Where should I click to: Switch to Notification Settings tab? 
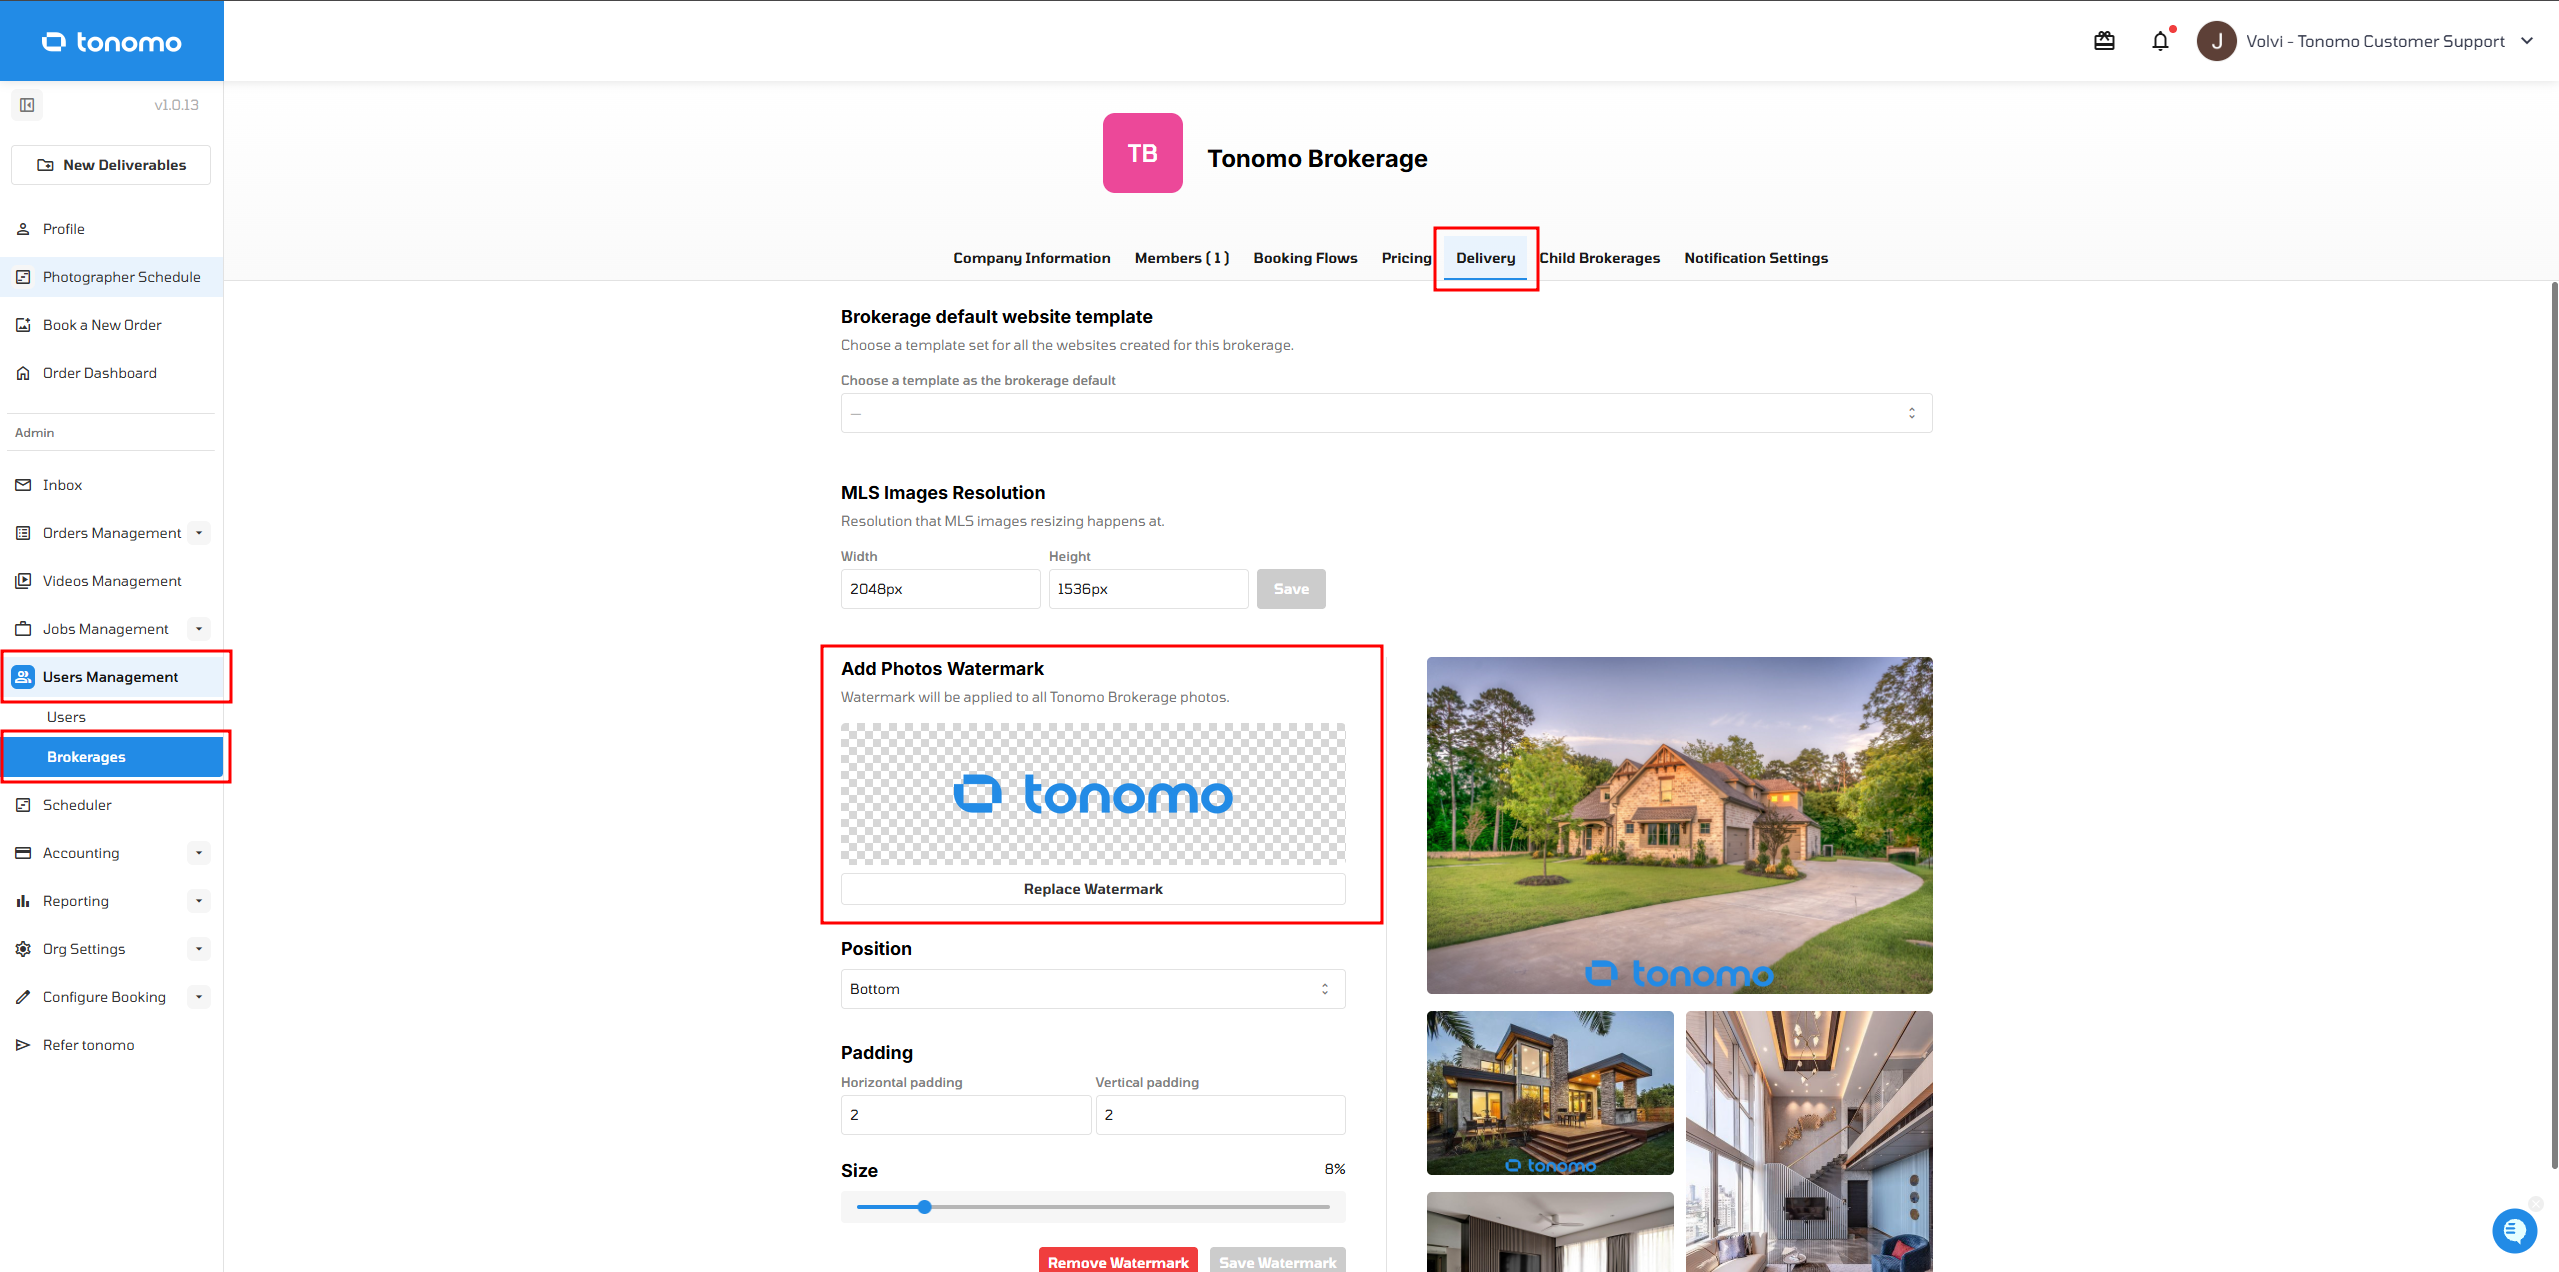1755,258
